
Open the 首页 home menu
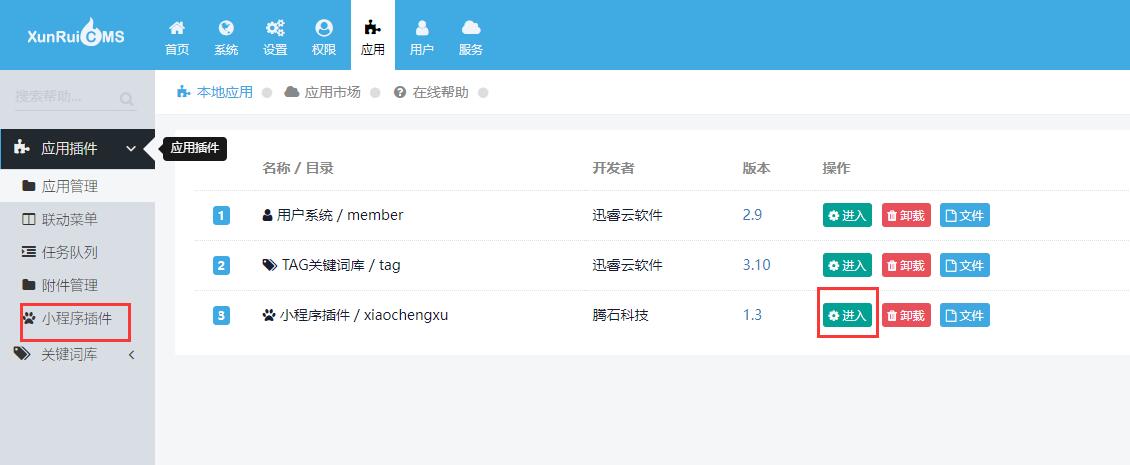(177, 38)
